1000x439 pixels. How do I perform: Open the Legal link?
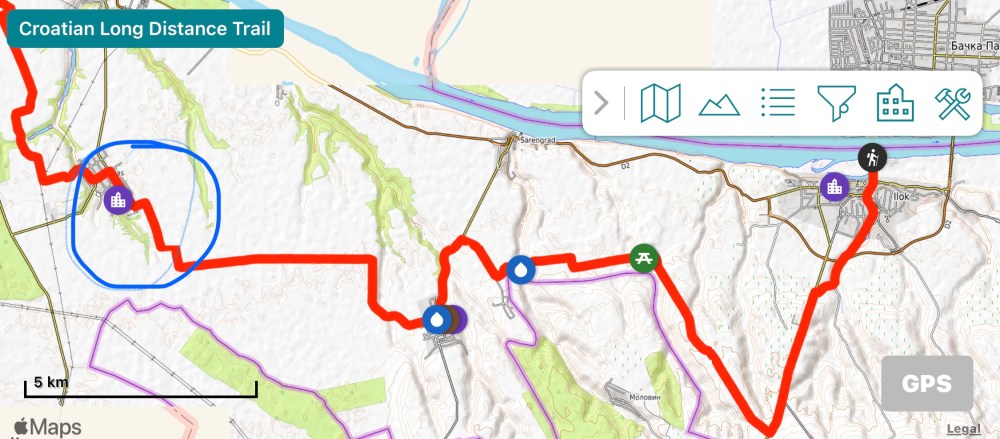964,429
